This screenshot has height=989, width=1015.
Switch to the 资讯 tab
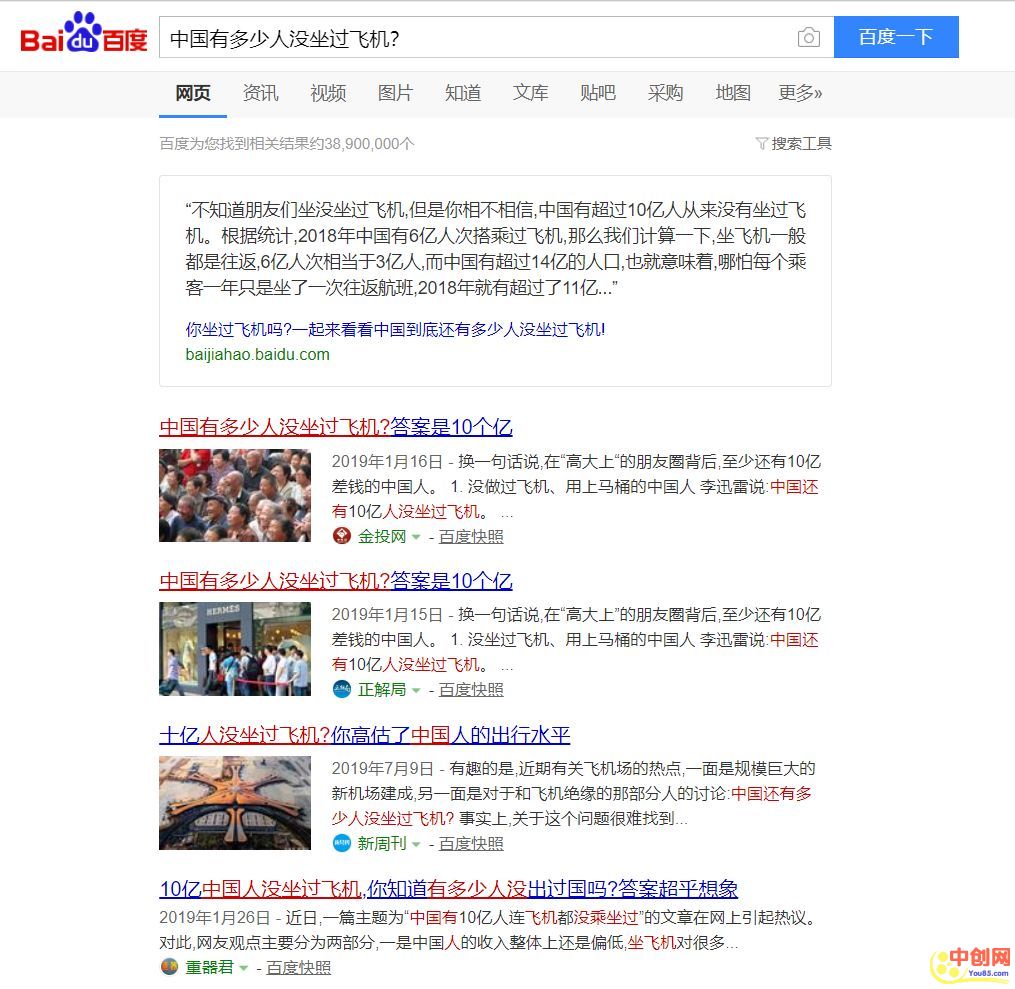pos(260,93)
